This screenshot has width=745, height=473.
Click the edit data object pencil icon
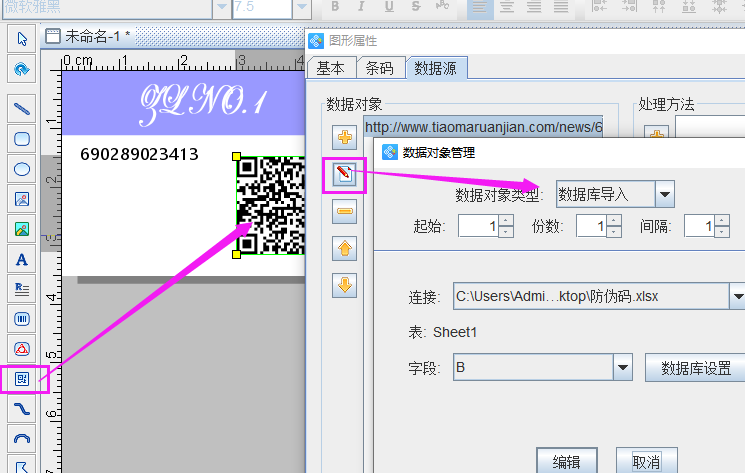click(344, 175)
